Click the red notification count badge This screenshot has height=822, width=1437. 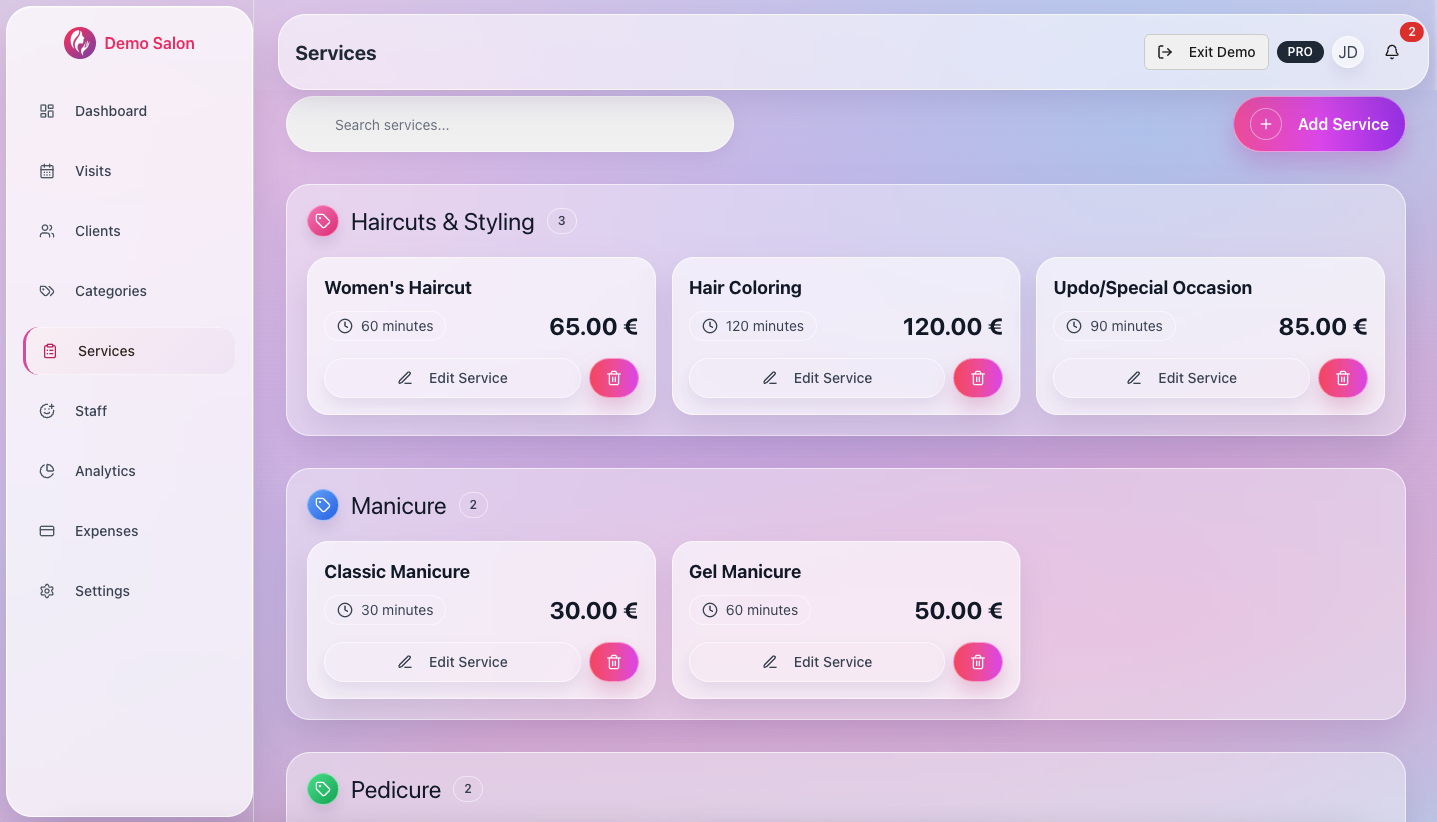pos(1411,32)
